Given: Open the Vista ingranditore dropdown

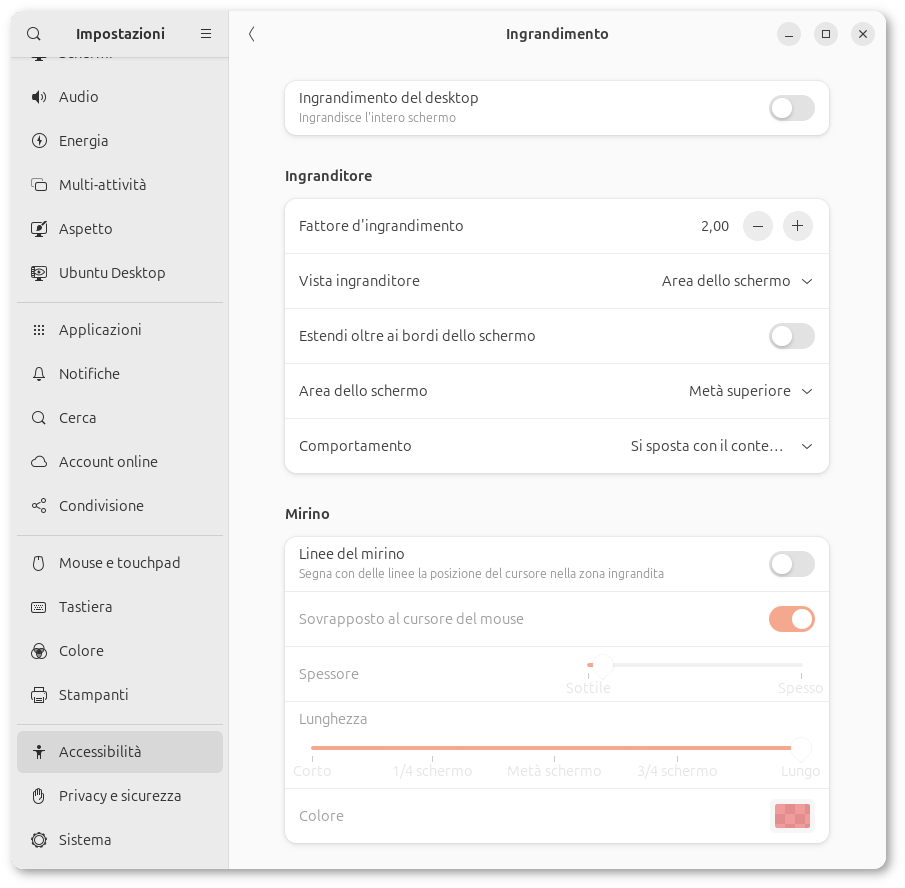Looking at the screenshot, I should point(737,281).
